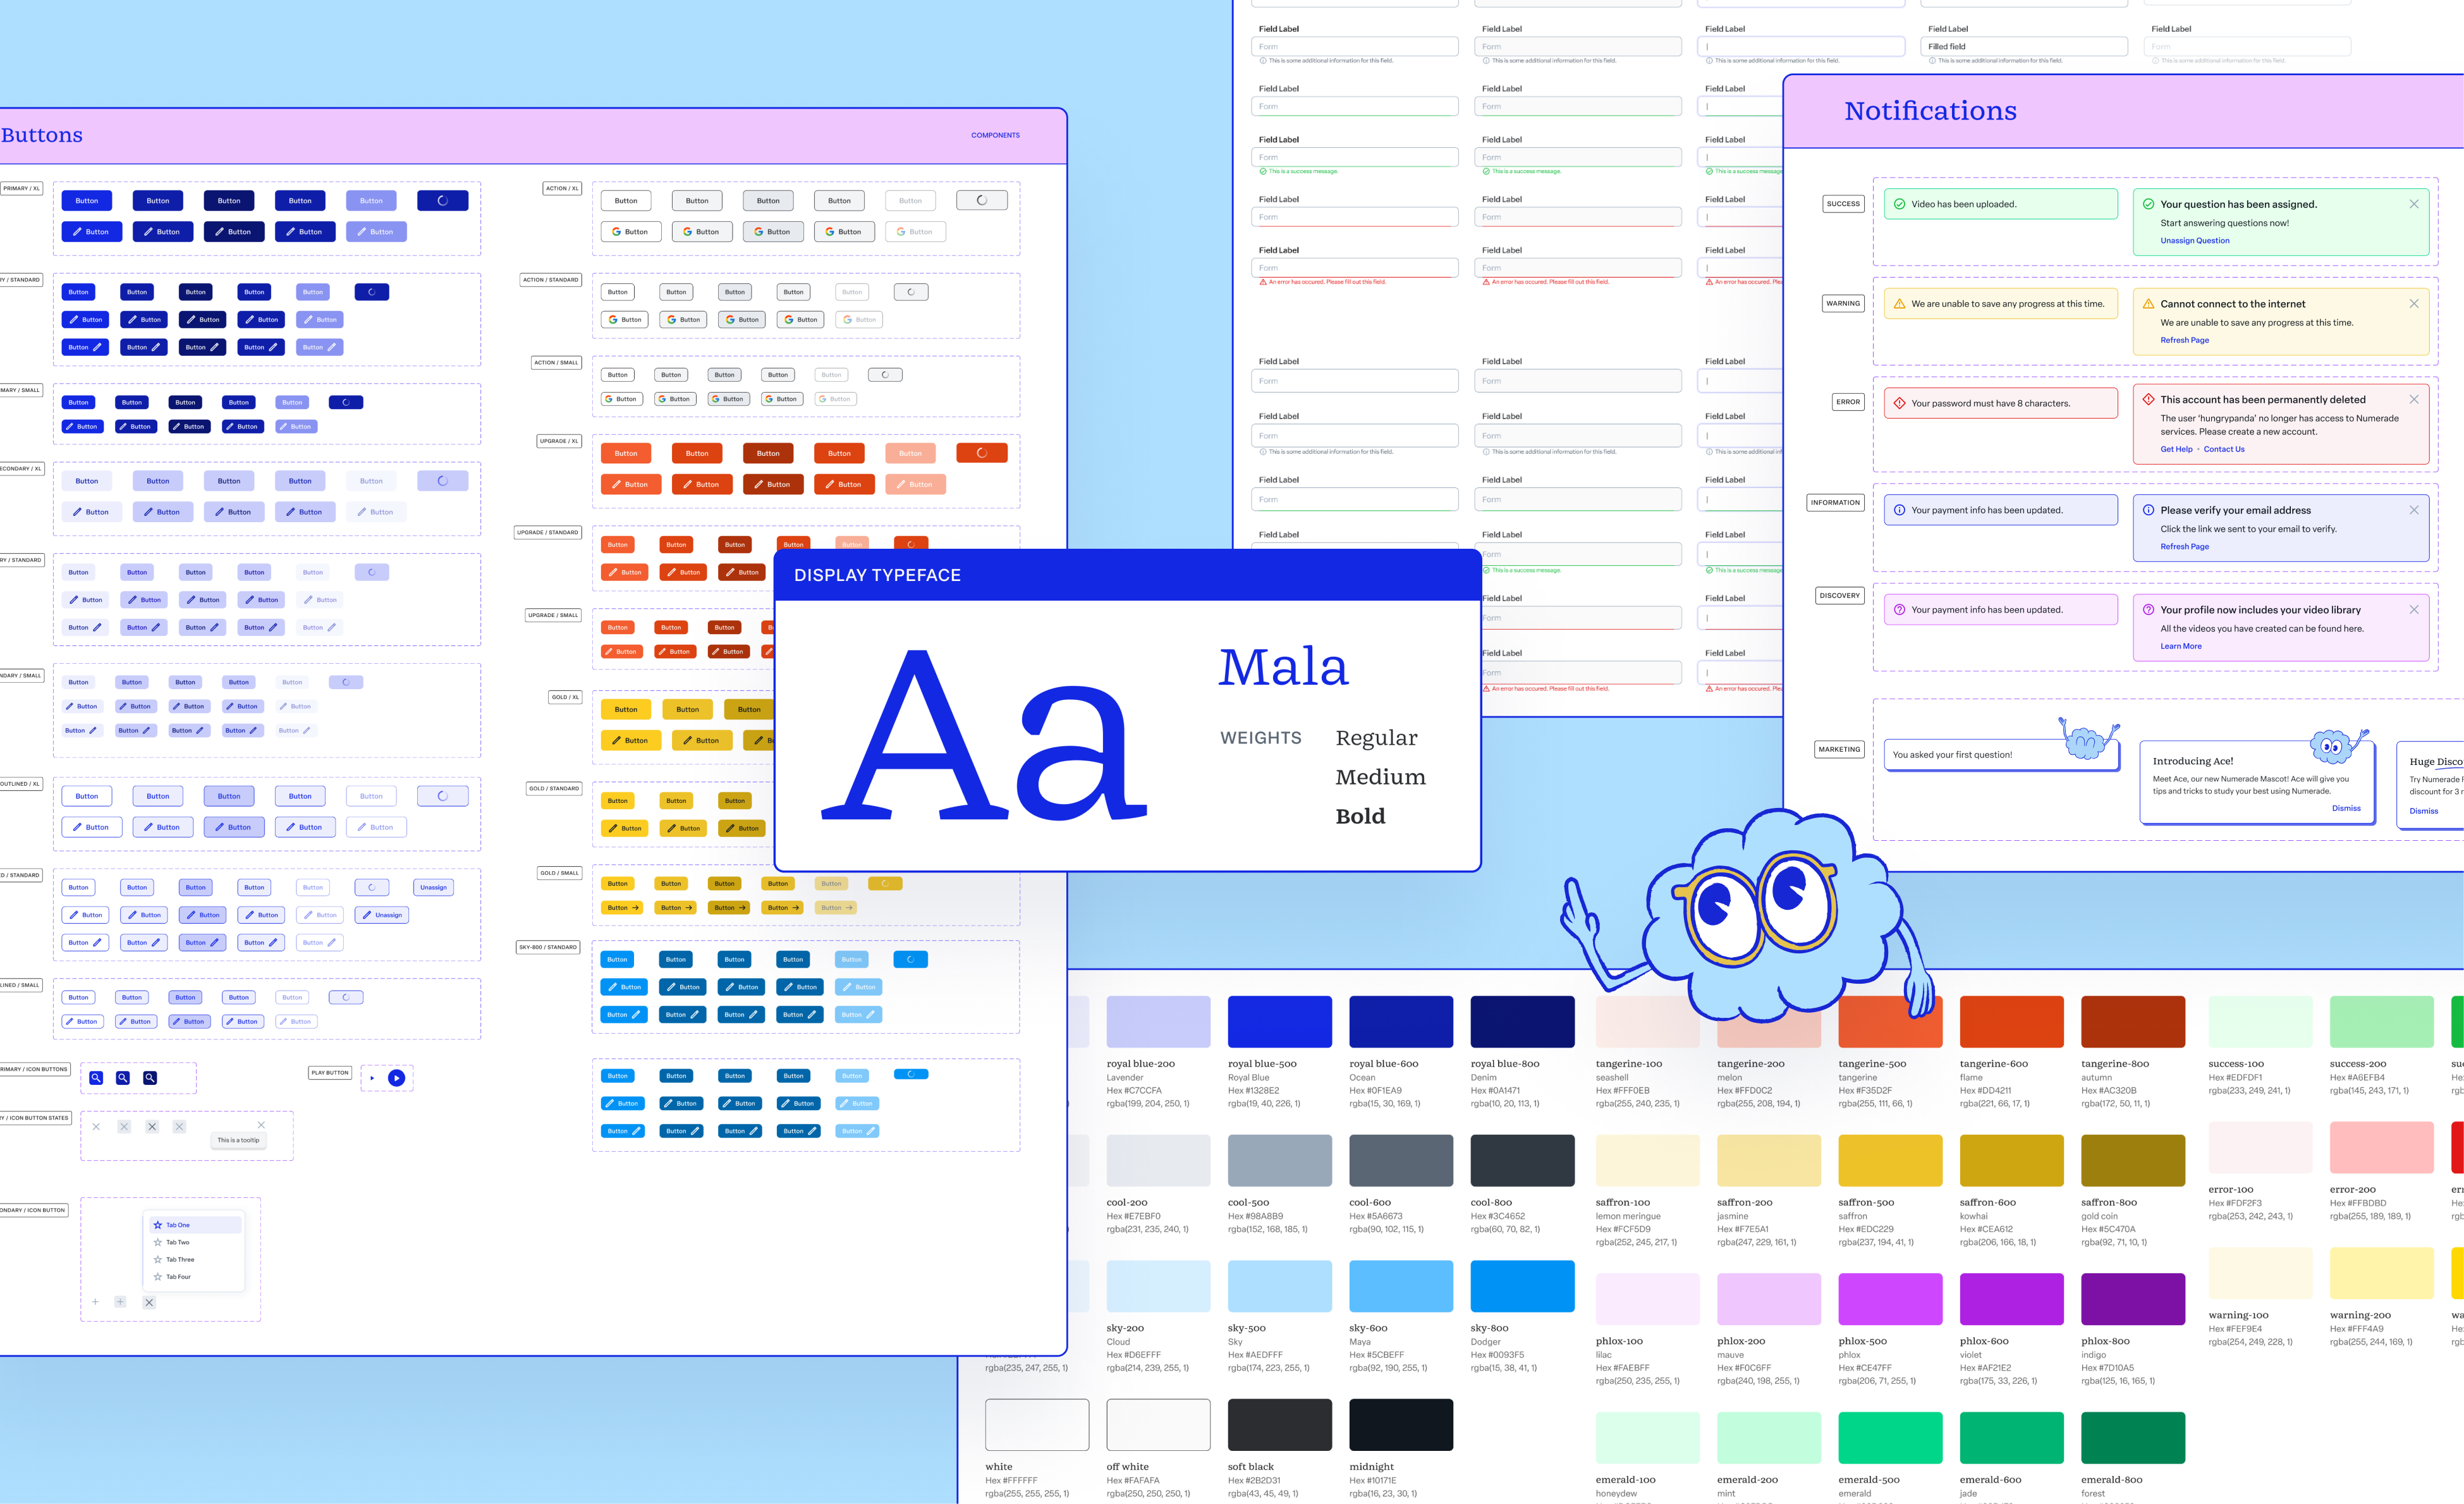Click the star icon beside Tab Two

(x=158, y=1242)
